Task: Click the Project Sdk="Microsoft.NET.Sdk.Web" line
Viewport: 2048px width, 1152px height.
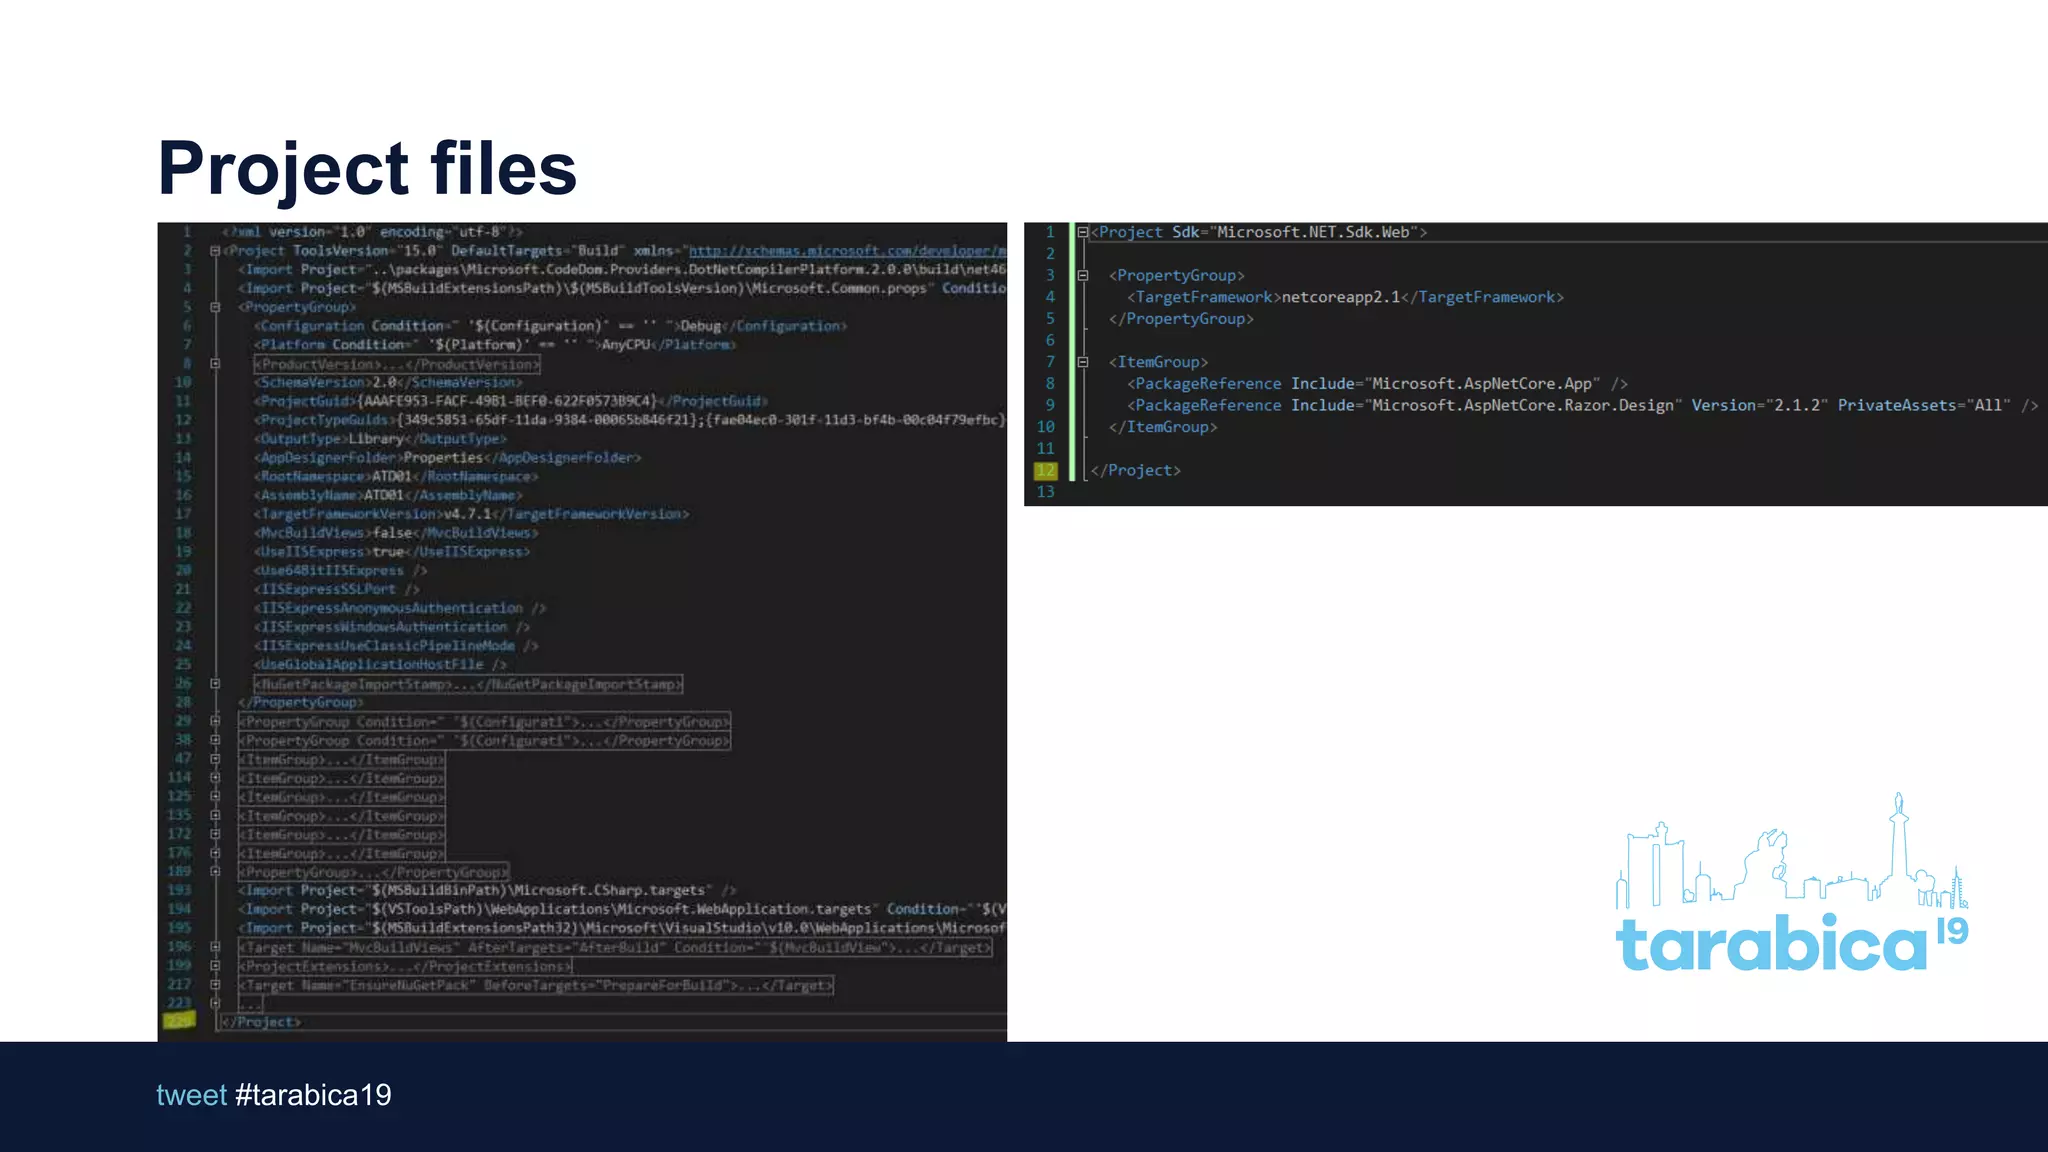Action: pos(1259,232)
